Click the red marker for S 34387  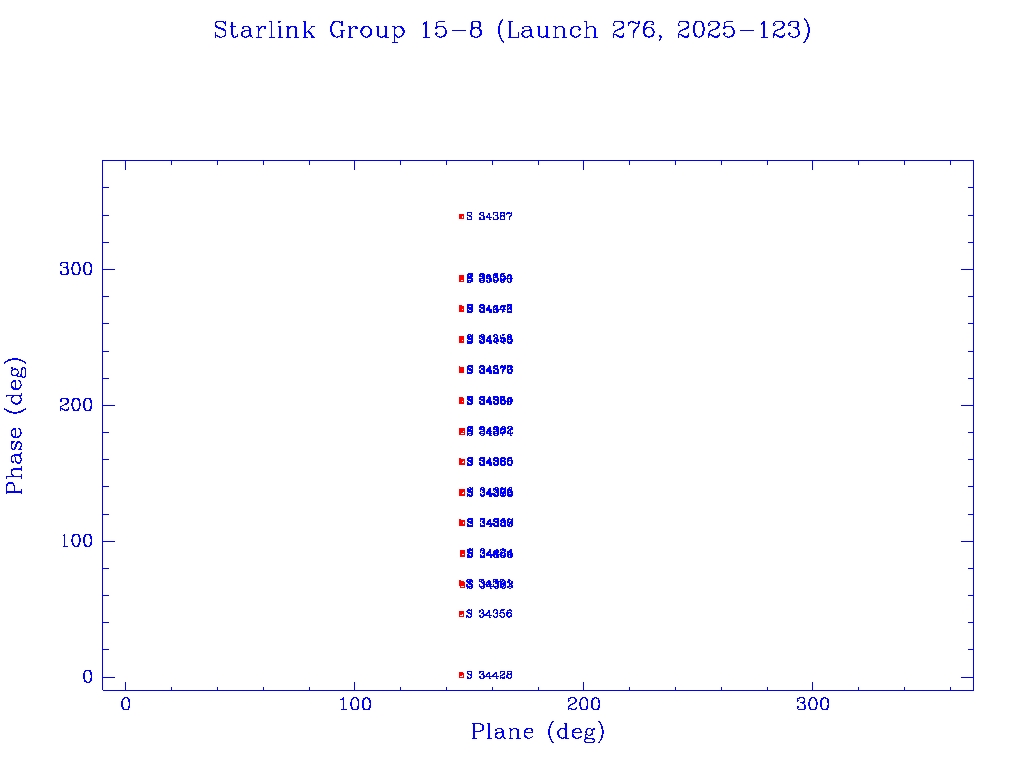click(x=461, y=216)
